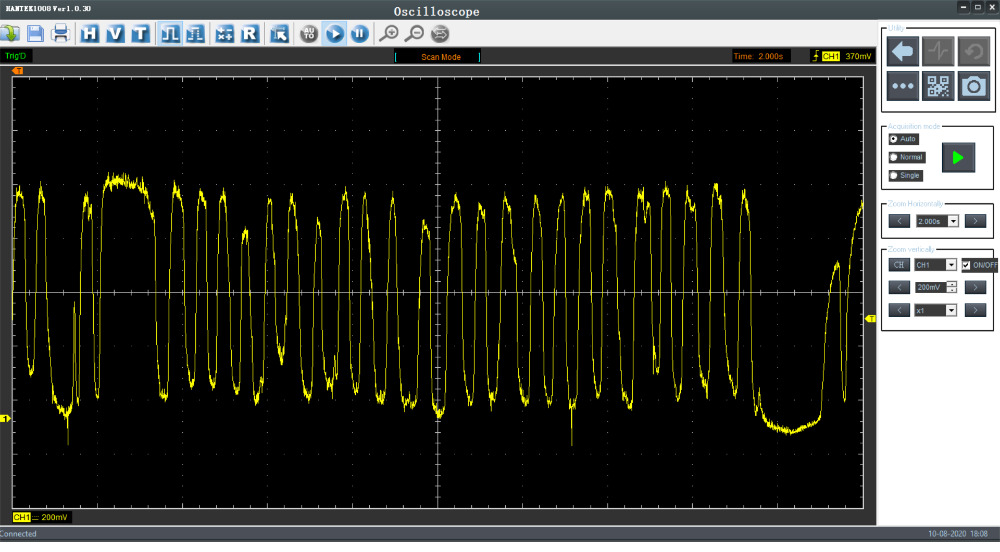Viewport: 1000px width, 552px height.
Task: Open the Vertical (V) settings
Action: point(115,33)
